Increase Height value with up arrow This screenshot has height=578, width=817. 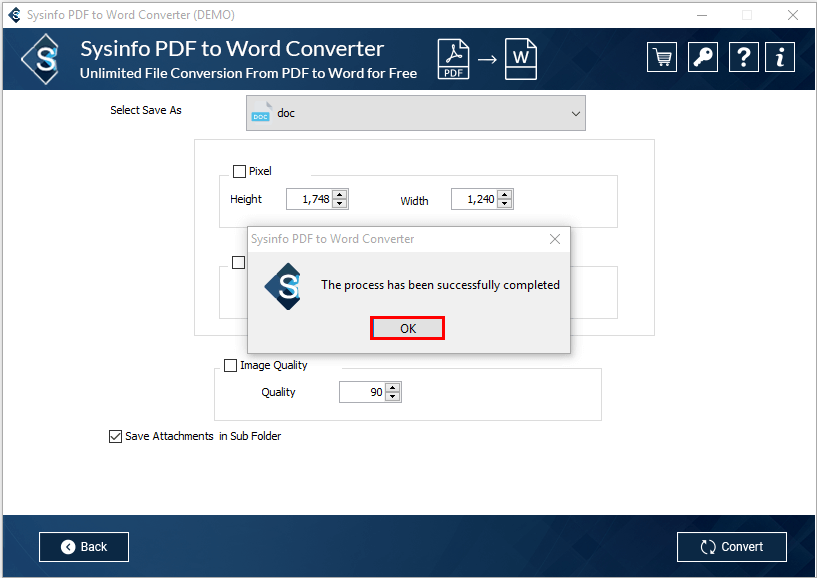[340, 194]
